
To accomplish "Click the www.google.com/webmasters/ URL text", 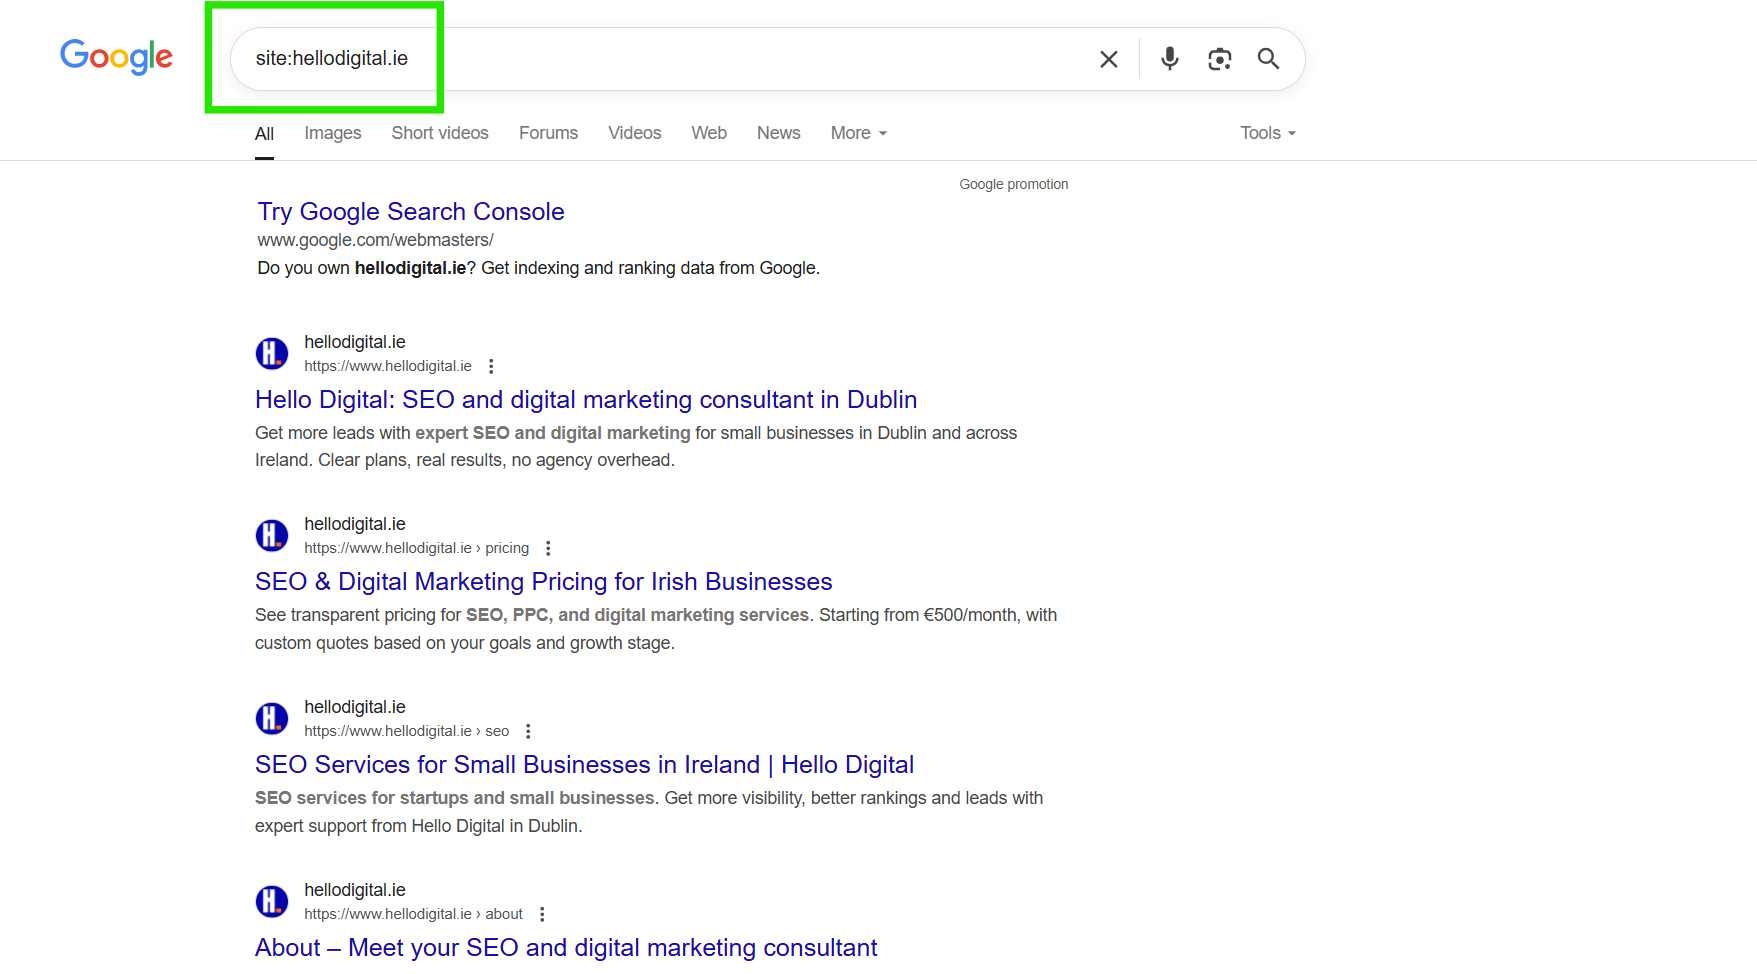I will click(x=375, y=240).
